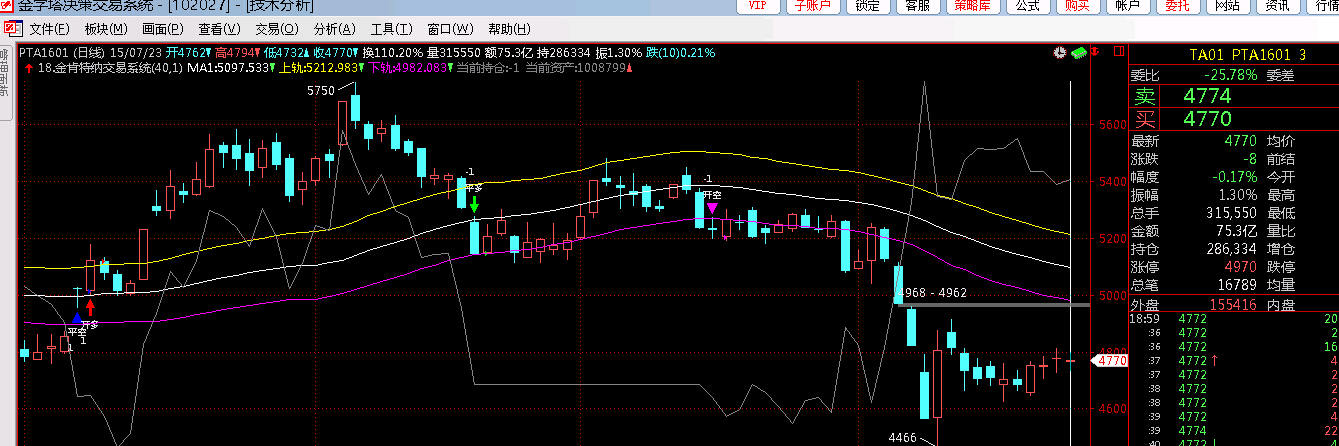1339x446 pixels.
Task: Click the 行情 quotes button
Action: (x=1325, y=6)
